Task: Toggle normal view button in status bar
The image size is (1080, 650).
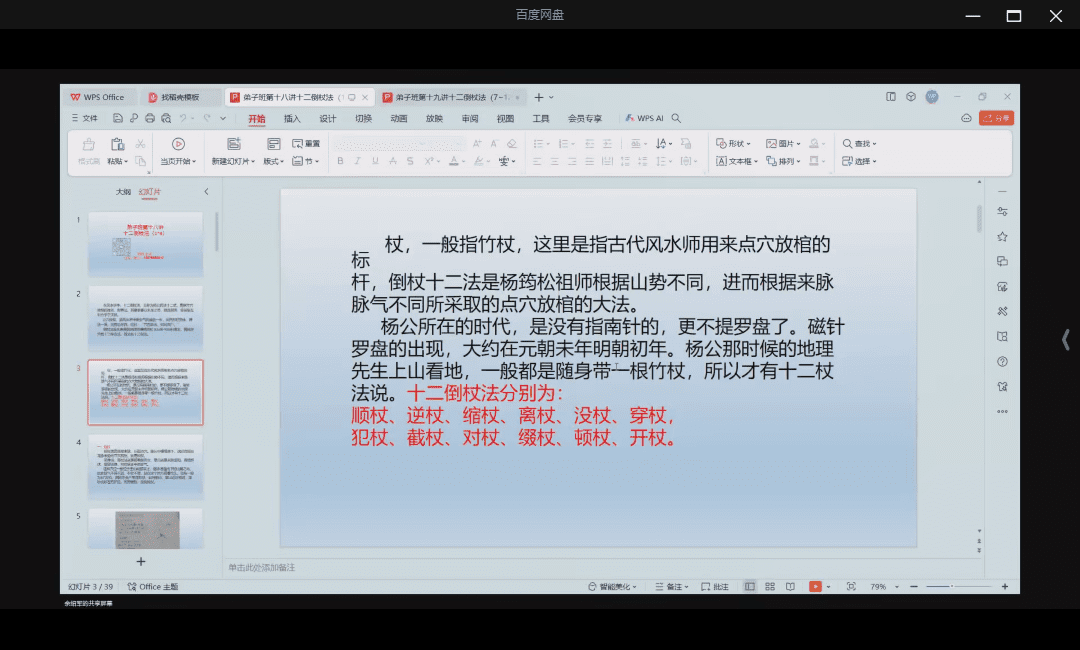Action: pos(750,586)
